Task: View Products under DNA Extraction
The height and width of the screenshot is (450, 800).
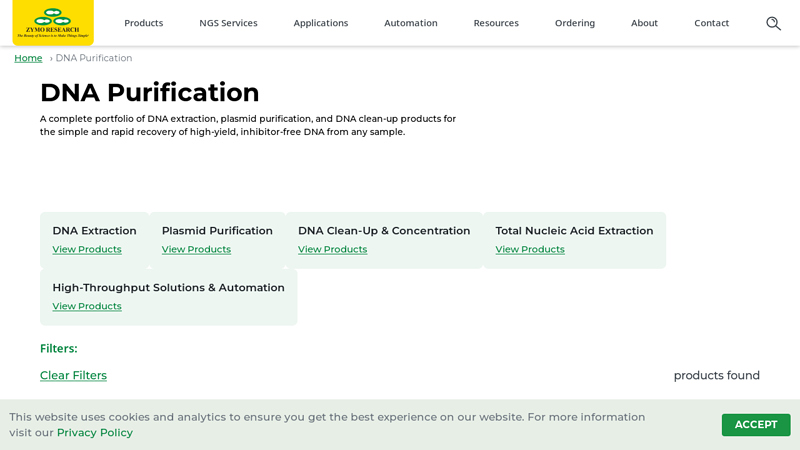Action: (87, 249)
